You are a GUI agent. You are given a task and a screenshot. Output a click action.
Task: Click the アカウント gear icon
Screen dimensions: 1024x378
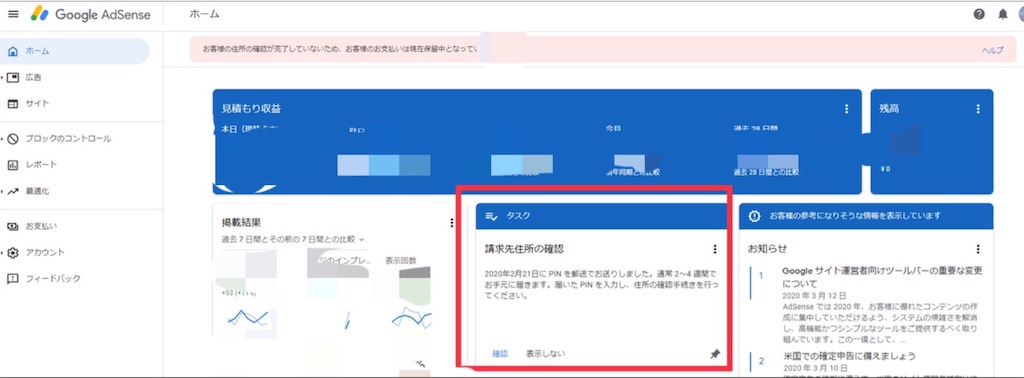click(13, 253)
